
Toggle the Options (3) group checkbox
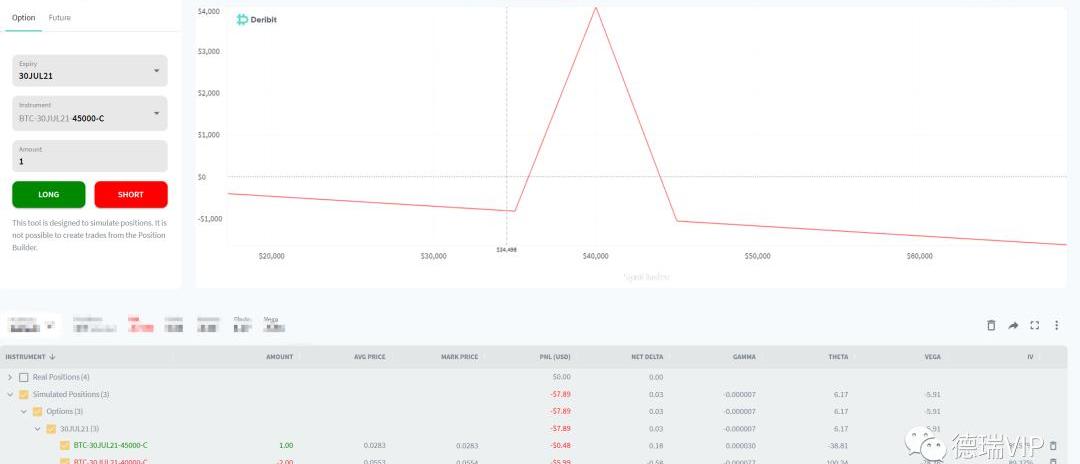coord(38,411)
